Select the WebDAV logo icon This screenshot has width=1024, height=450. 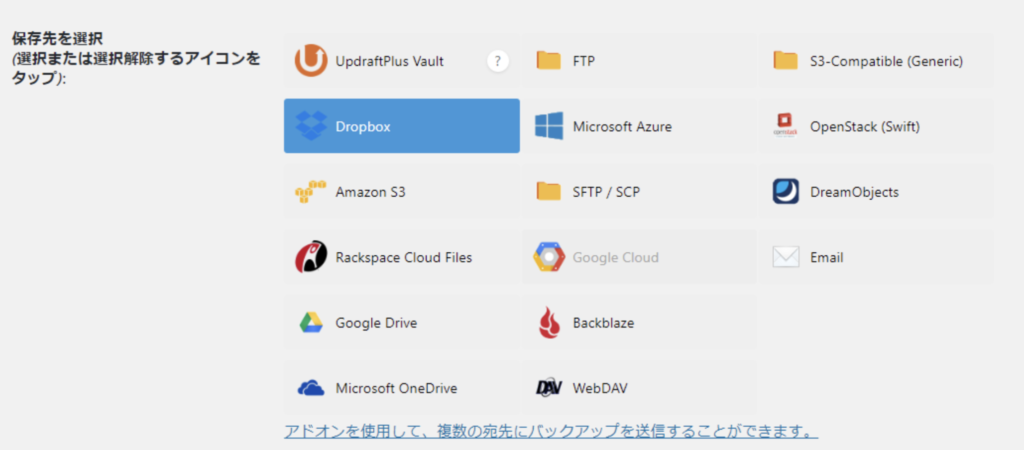point(549,388)
